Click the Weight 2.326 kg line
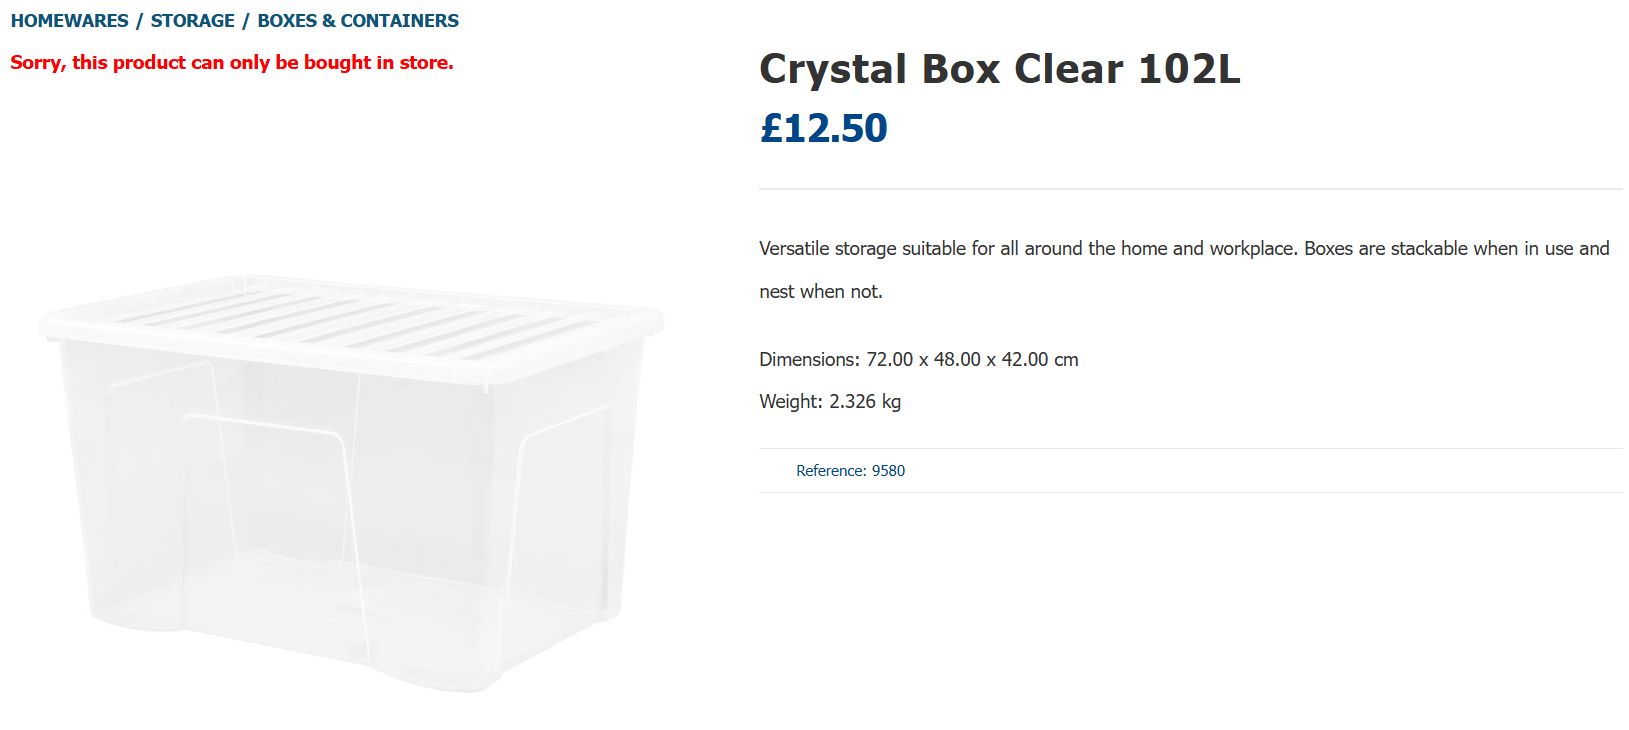 [x=830, y=402]
